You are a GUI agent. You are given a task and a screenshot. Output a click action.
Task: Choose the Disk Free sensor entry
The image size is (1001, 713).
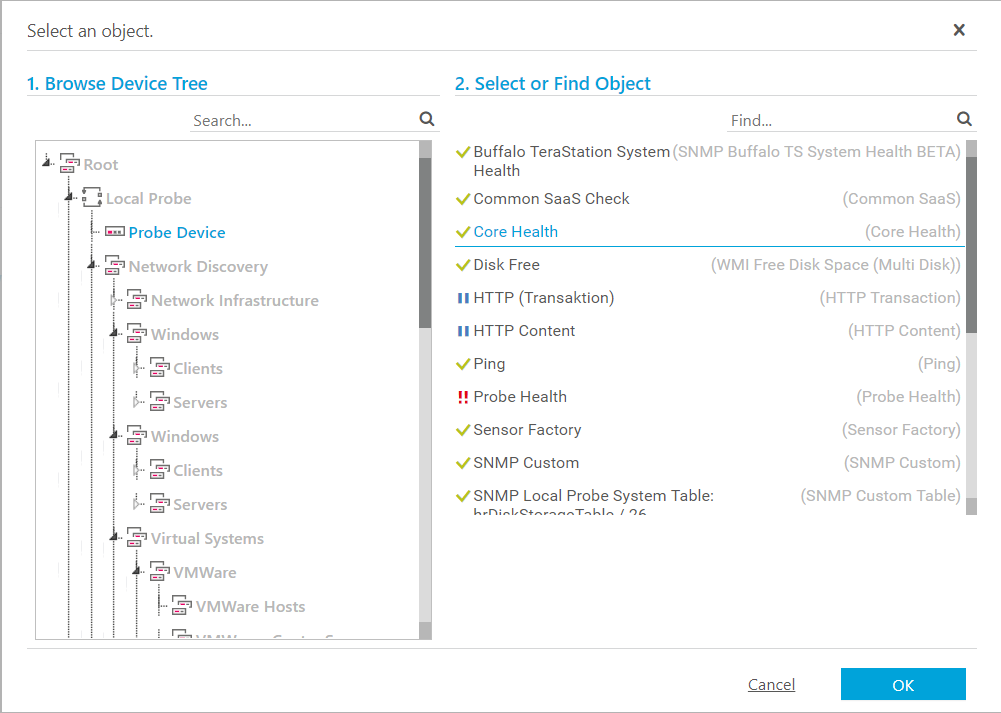(506, 265)
